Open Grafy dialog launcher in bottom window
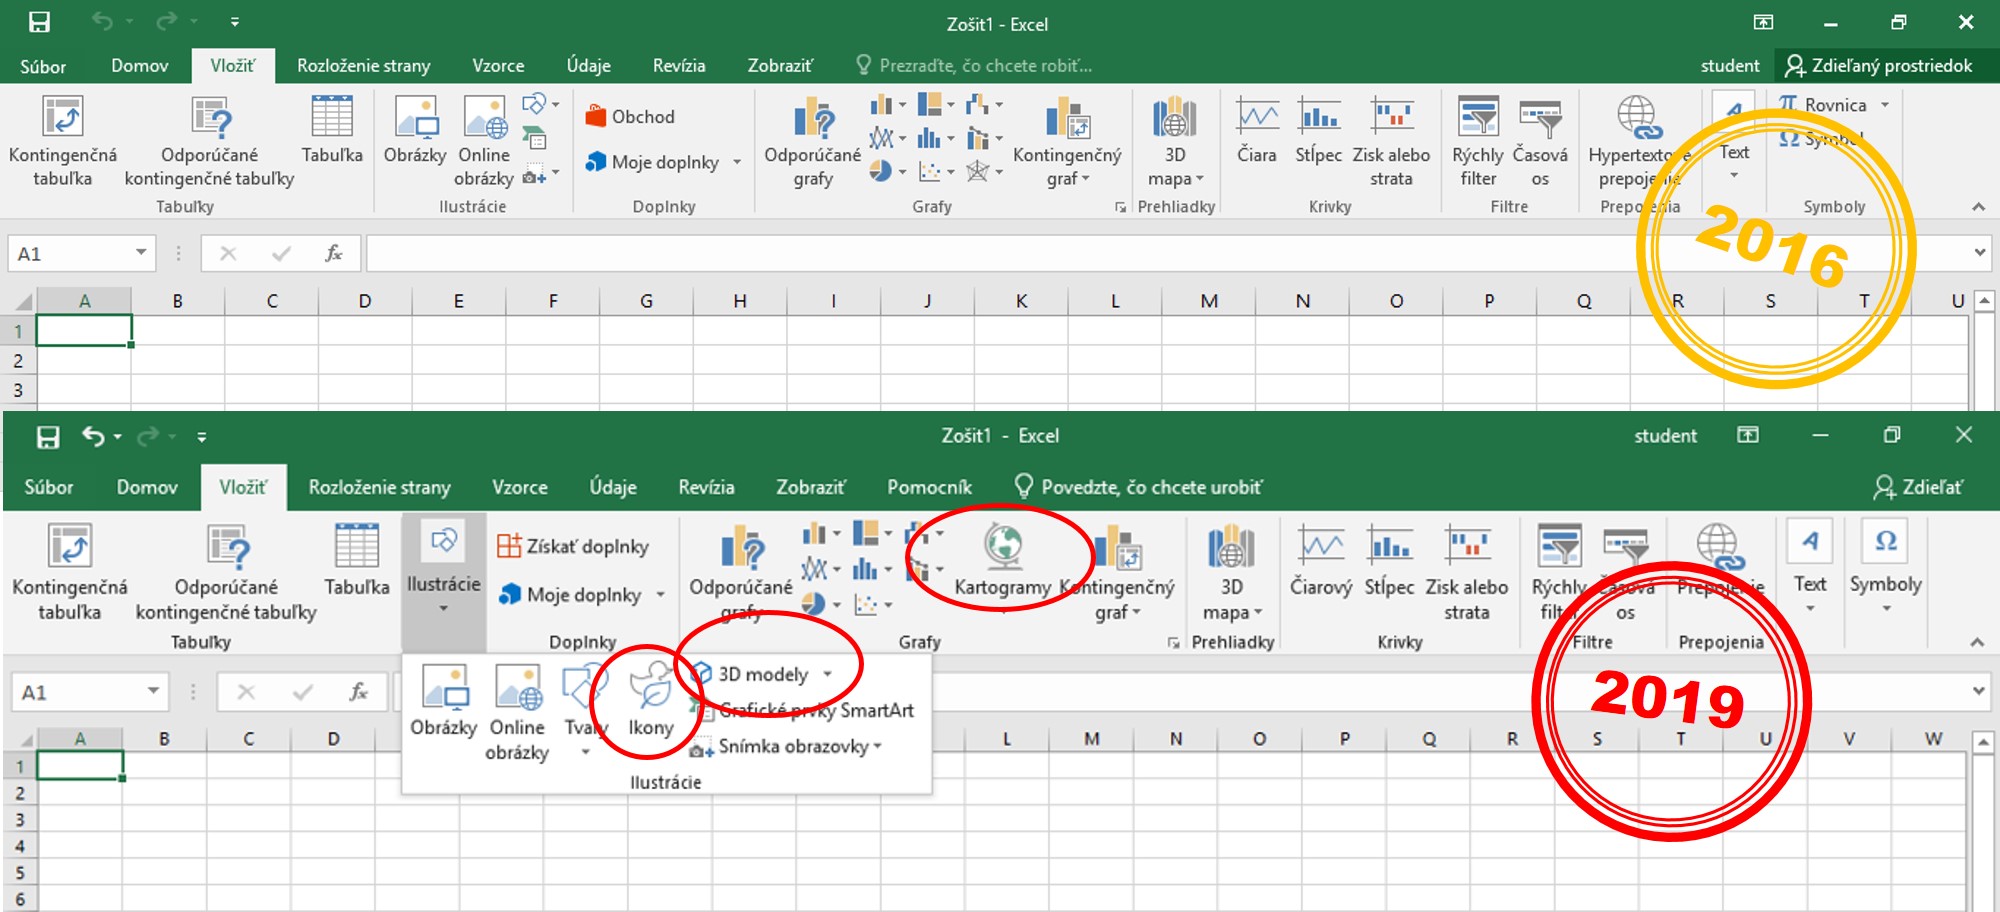The width and height of the screenshot is (2000, 912). click(1174, 643)
